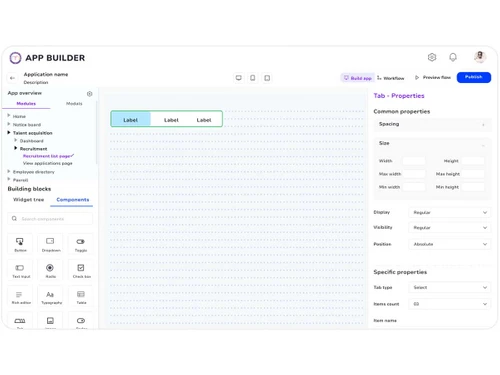Open the Position dropdown set to Absolute

click(x=449, y=244)
